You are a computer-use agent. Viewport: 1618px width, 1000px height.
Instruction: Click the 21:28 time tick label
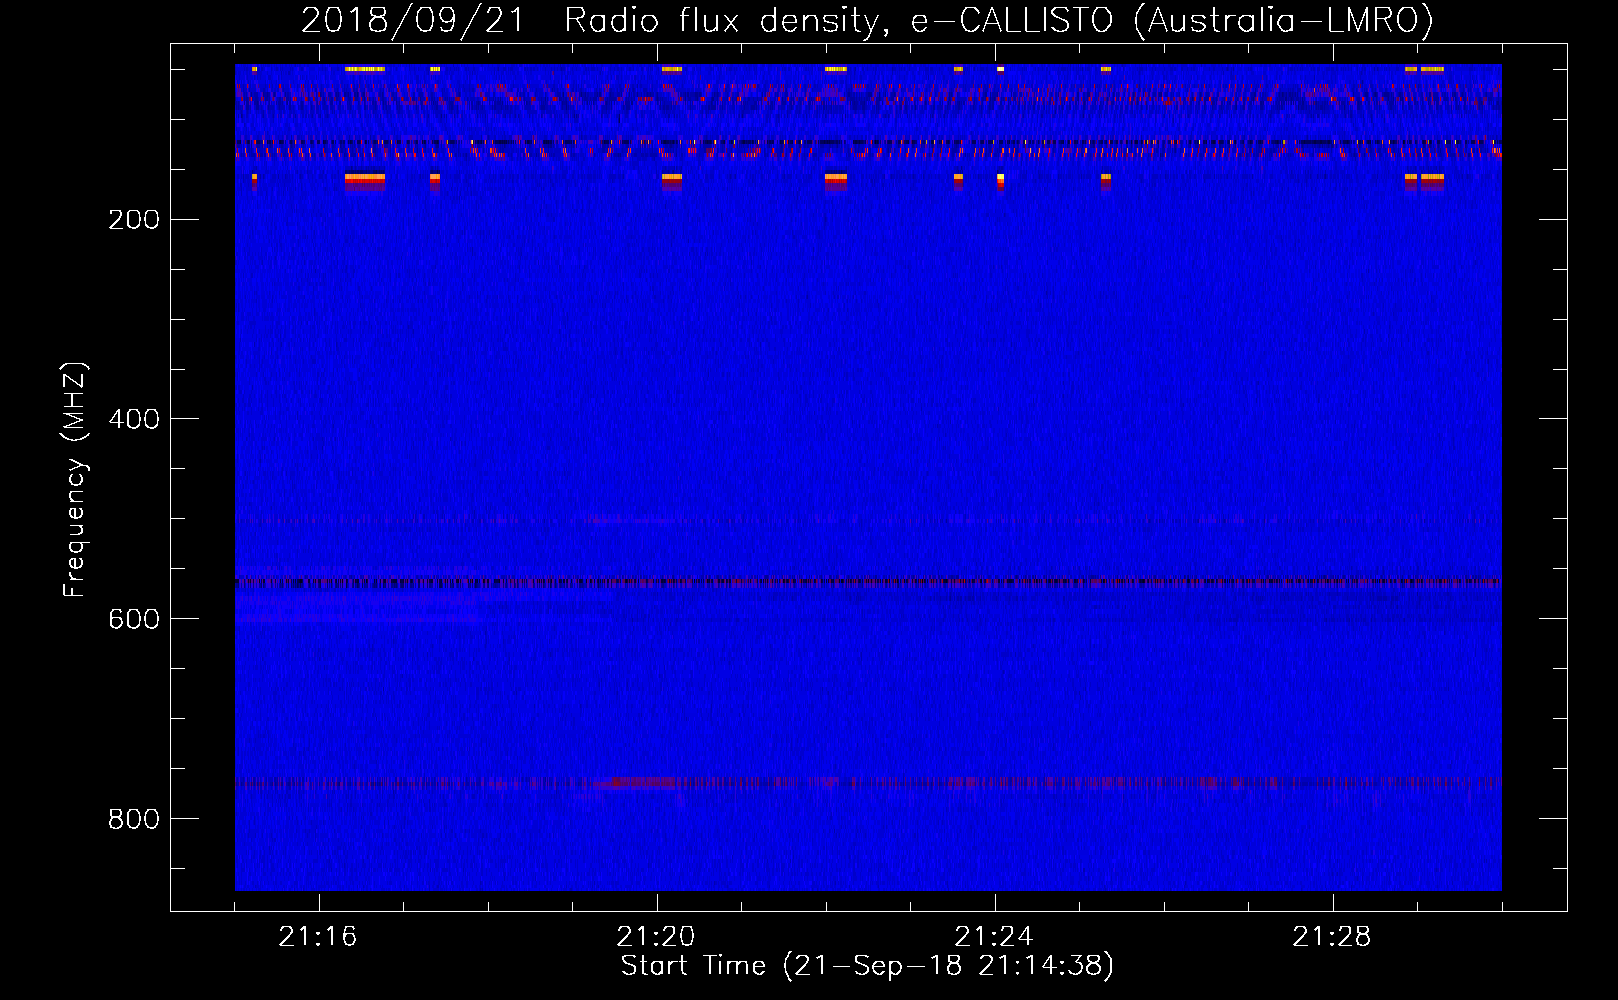1332,937
